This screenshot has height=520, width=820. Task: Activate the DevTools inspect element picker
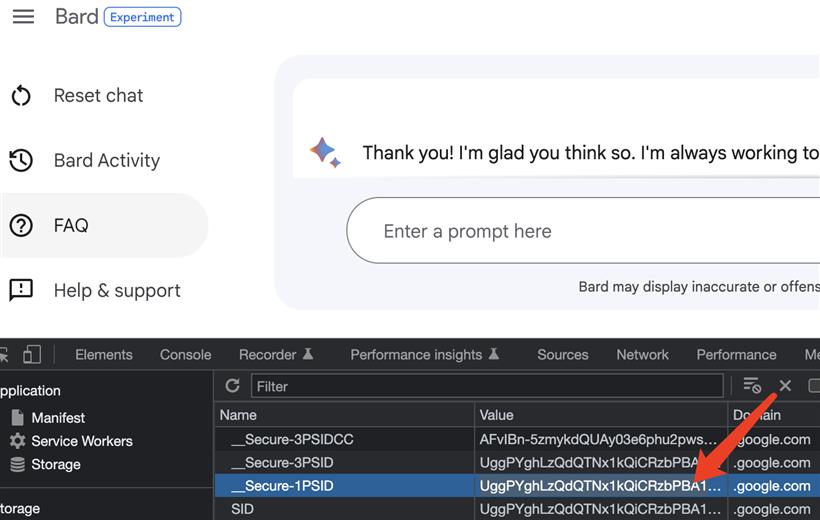4,355
